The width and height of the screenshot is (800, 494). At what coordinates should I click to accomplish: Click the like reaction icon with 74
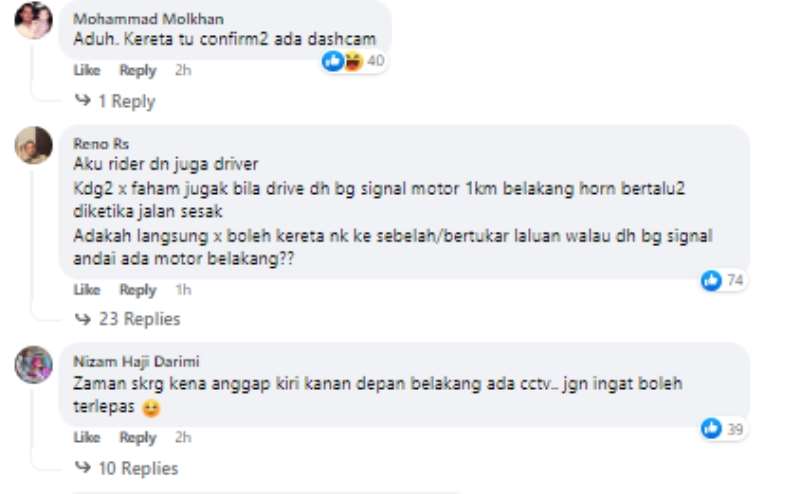tap(711, 280)
